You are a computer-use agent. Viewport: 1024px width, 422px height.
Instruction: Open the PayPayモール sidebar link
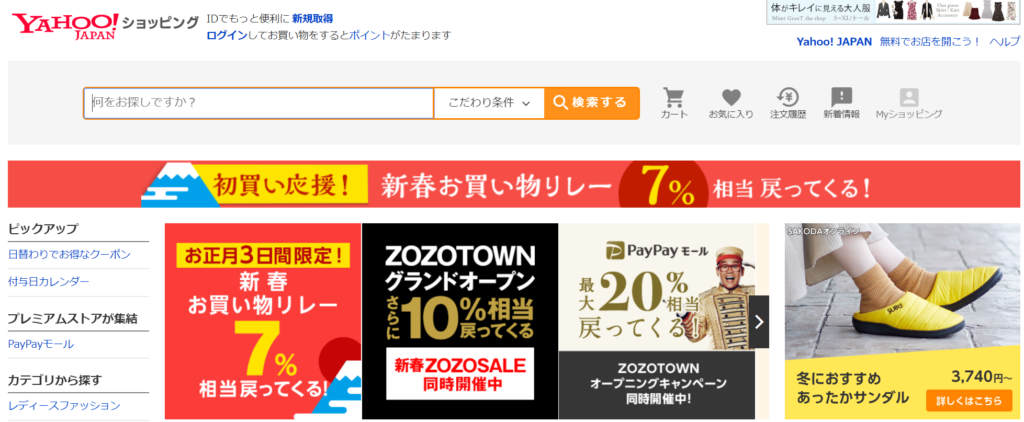[x=40, y=344]
